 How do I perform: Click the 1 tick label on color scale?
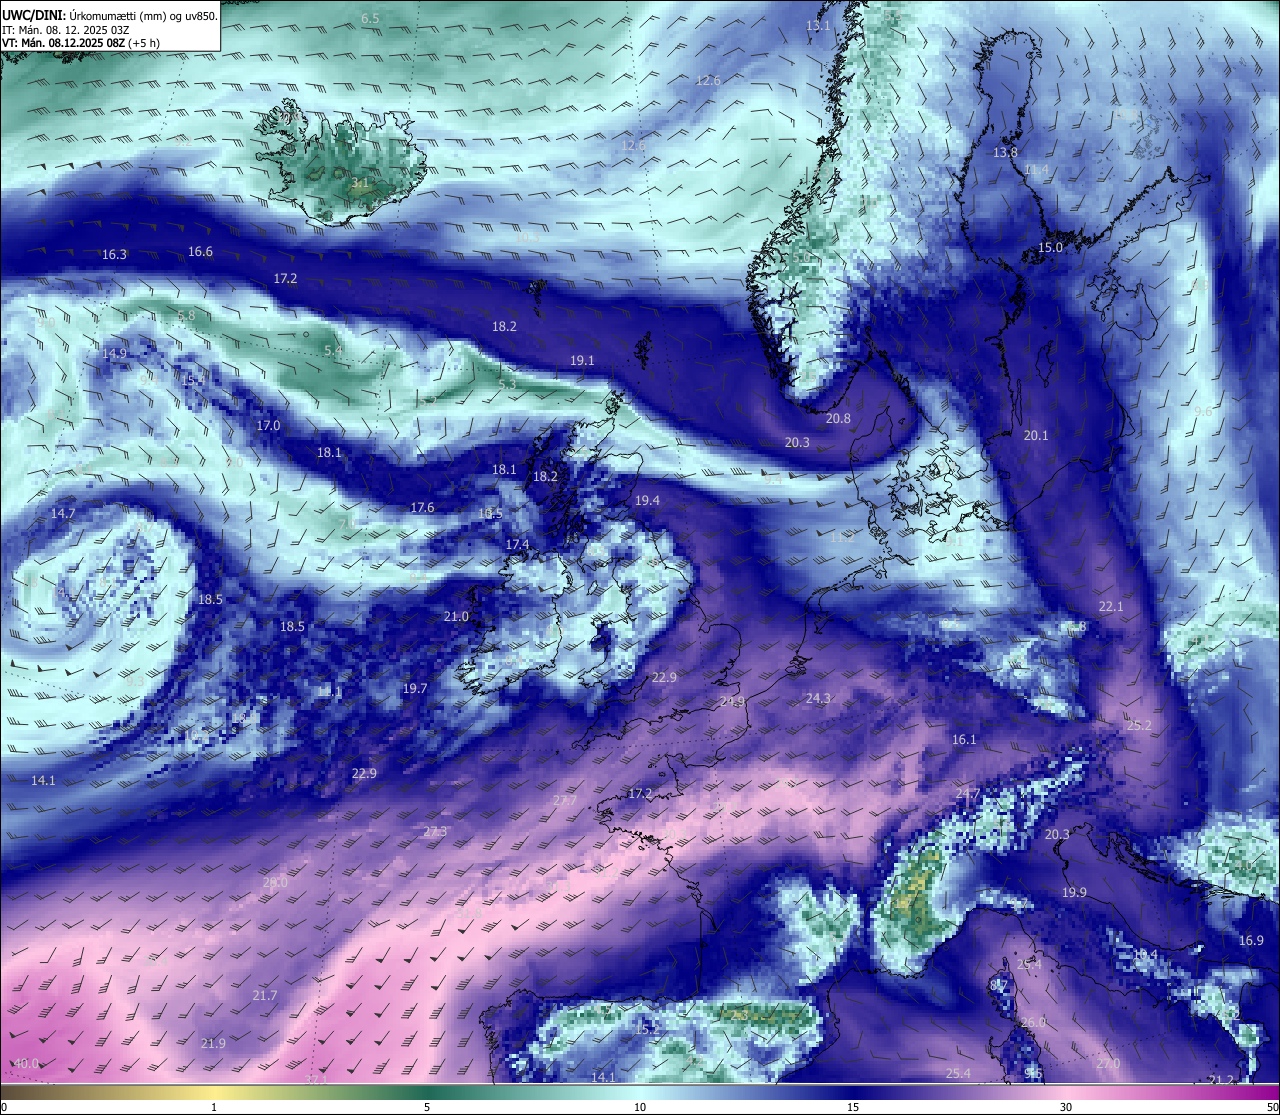(214, 1107)
